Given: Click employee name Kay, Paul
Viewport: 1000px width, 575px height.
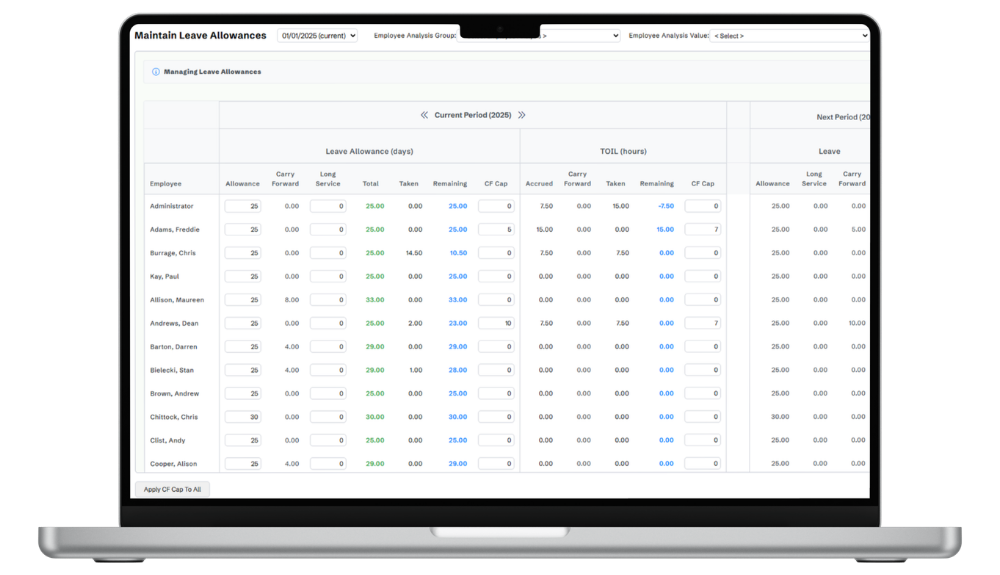Looking at the screenshot, I should tap(165, 277).
